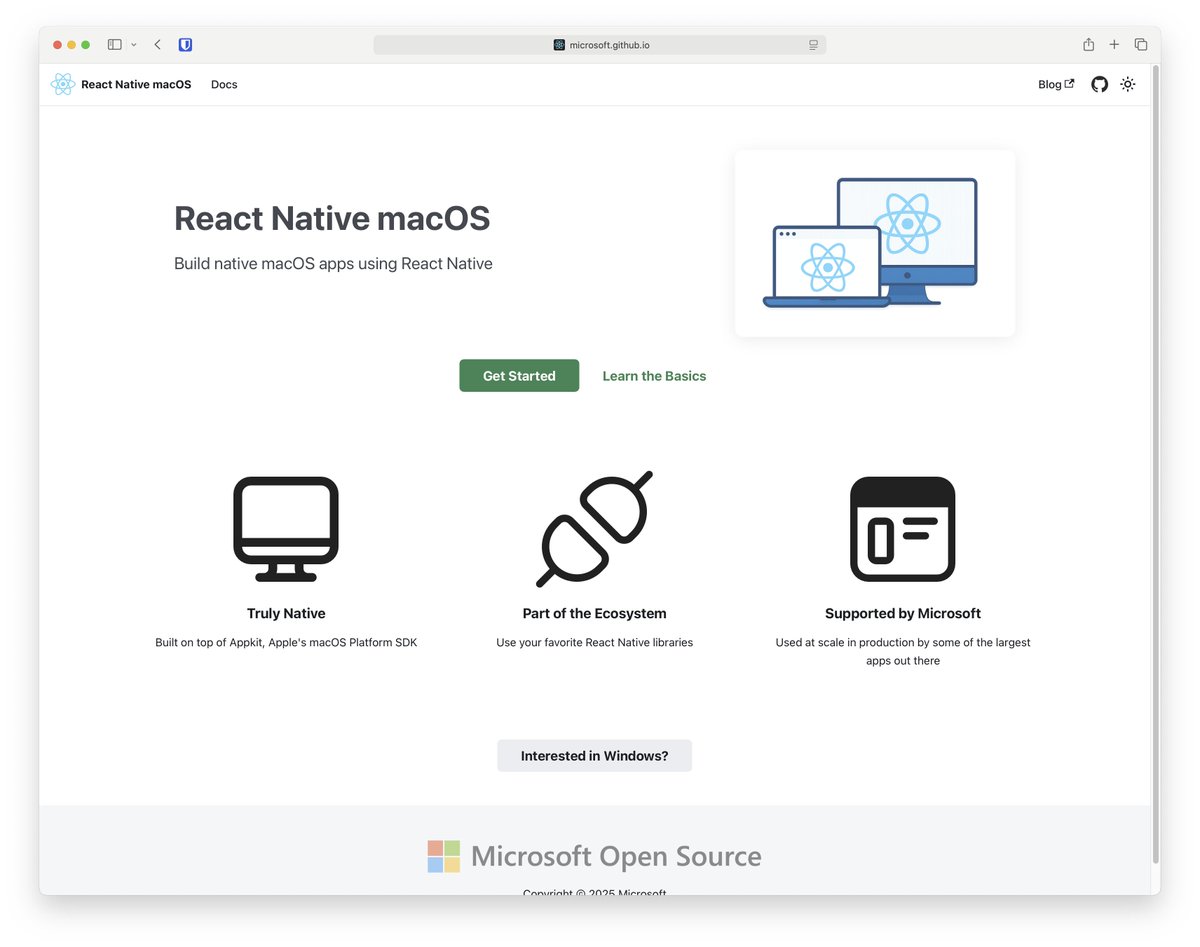1200x947 pixels.
Task: Click the Part of the Ecosystem heading
Action: pyautogui.click(x=594, y=613)
